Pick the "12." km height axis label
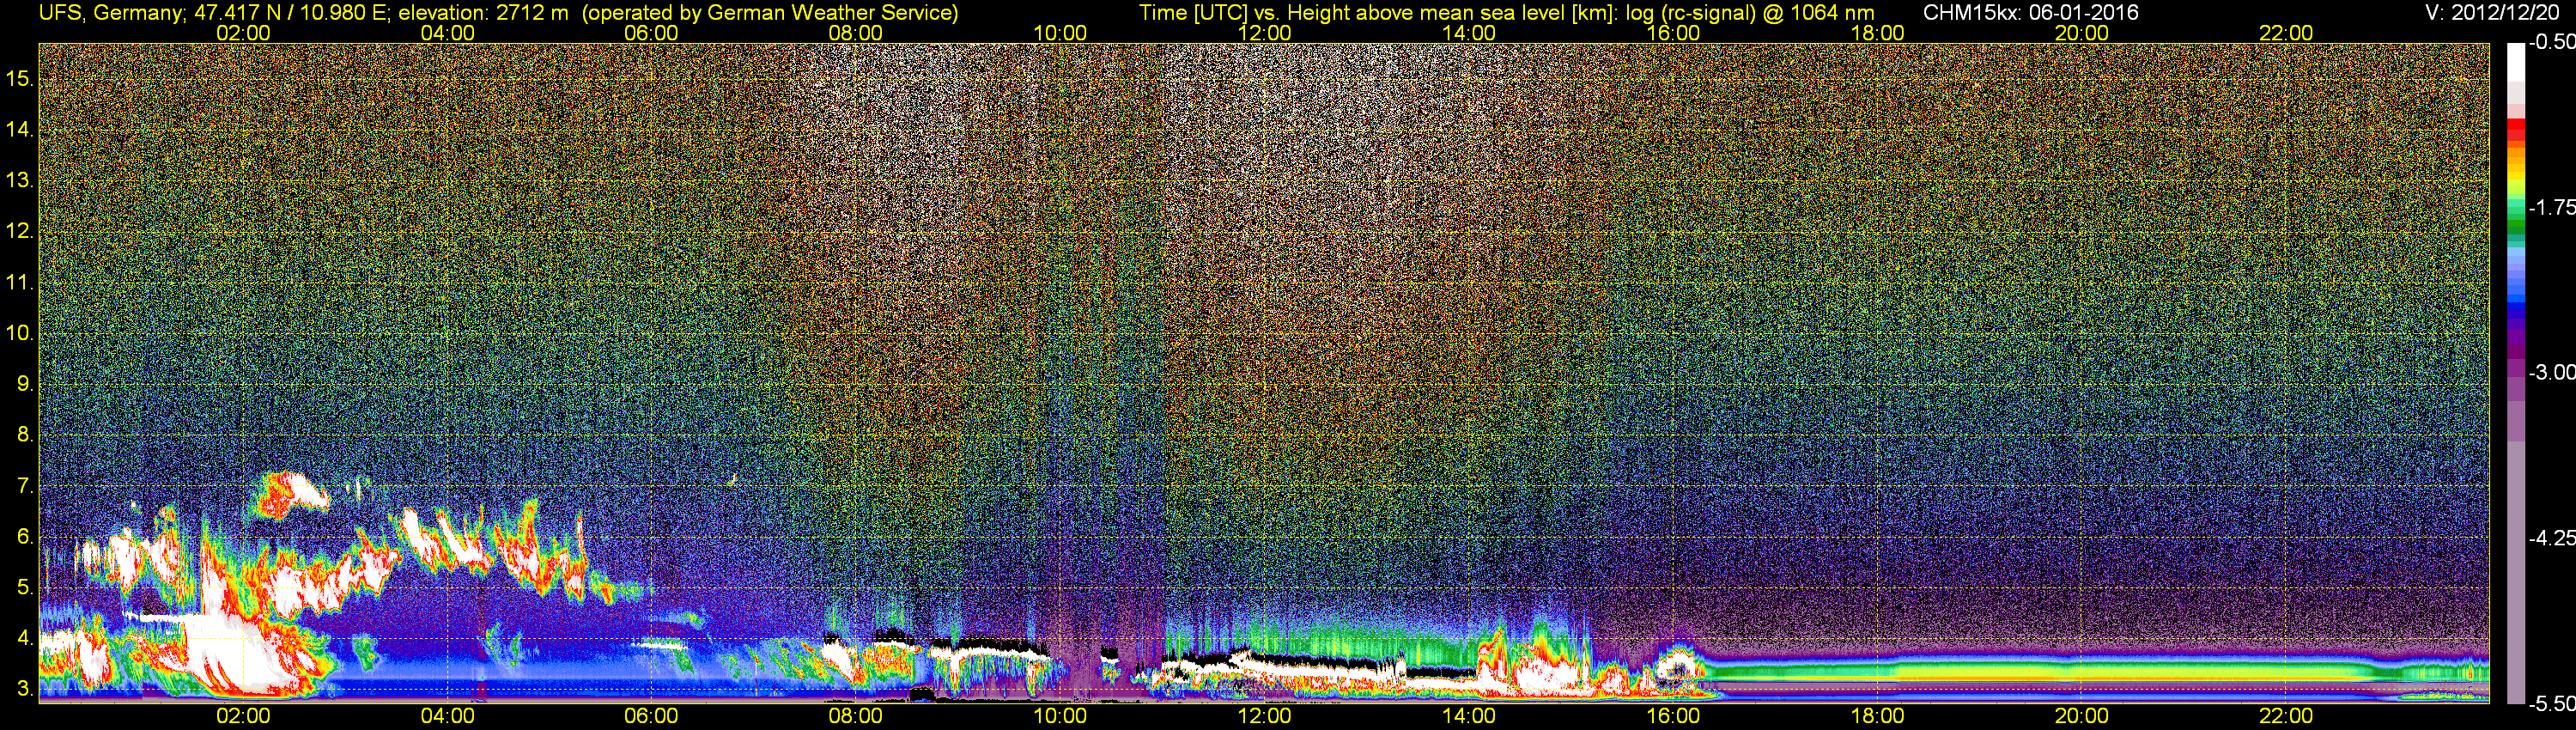2576x730 pixels. [x=20, y=231]
